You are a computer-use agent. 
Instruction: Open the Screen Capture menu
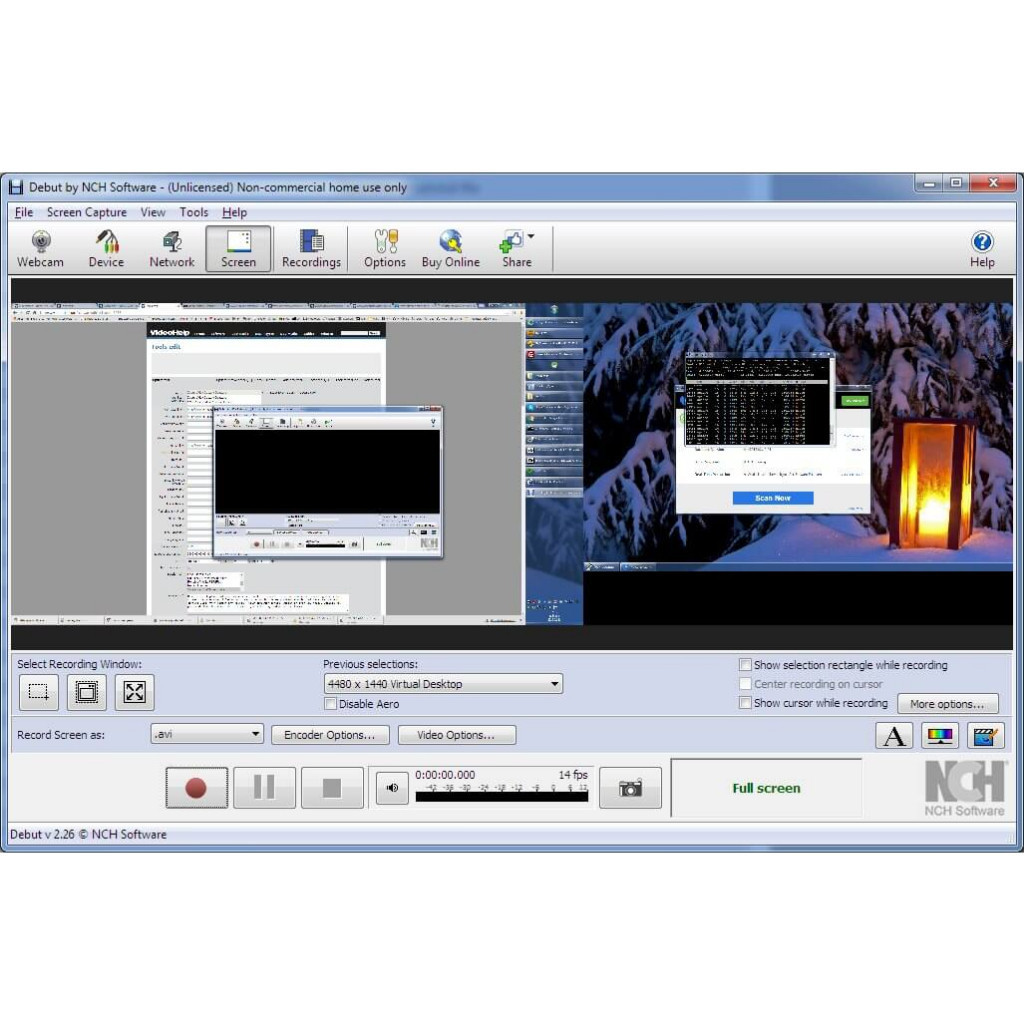point(87,212)
